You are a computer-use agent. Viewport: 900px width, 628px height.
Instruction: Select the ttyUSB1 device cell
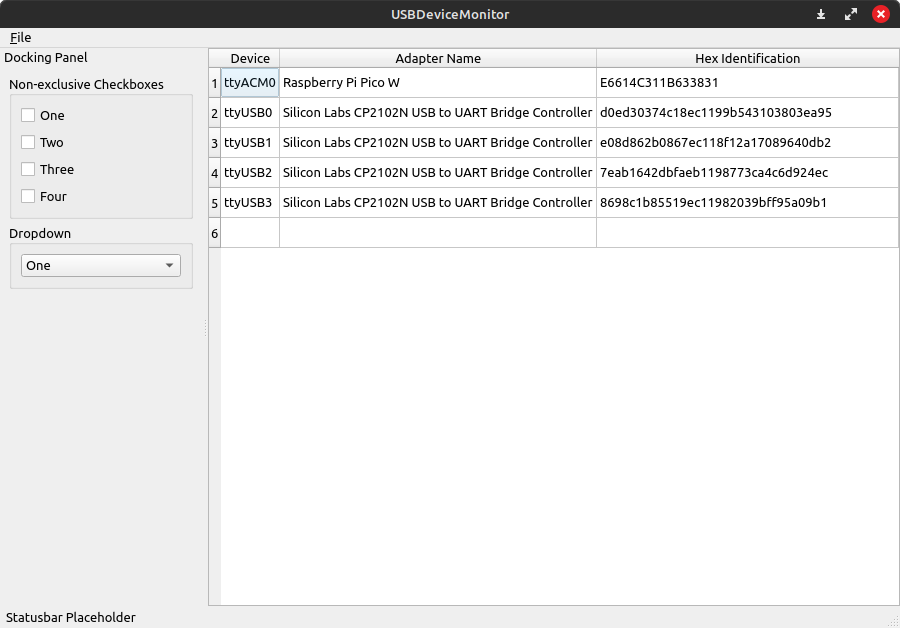[x=250, y=142]
